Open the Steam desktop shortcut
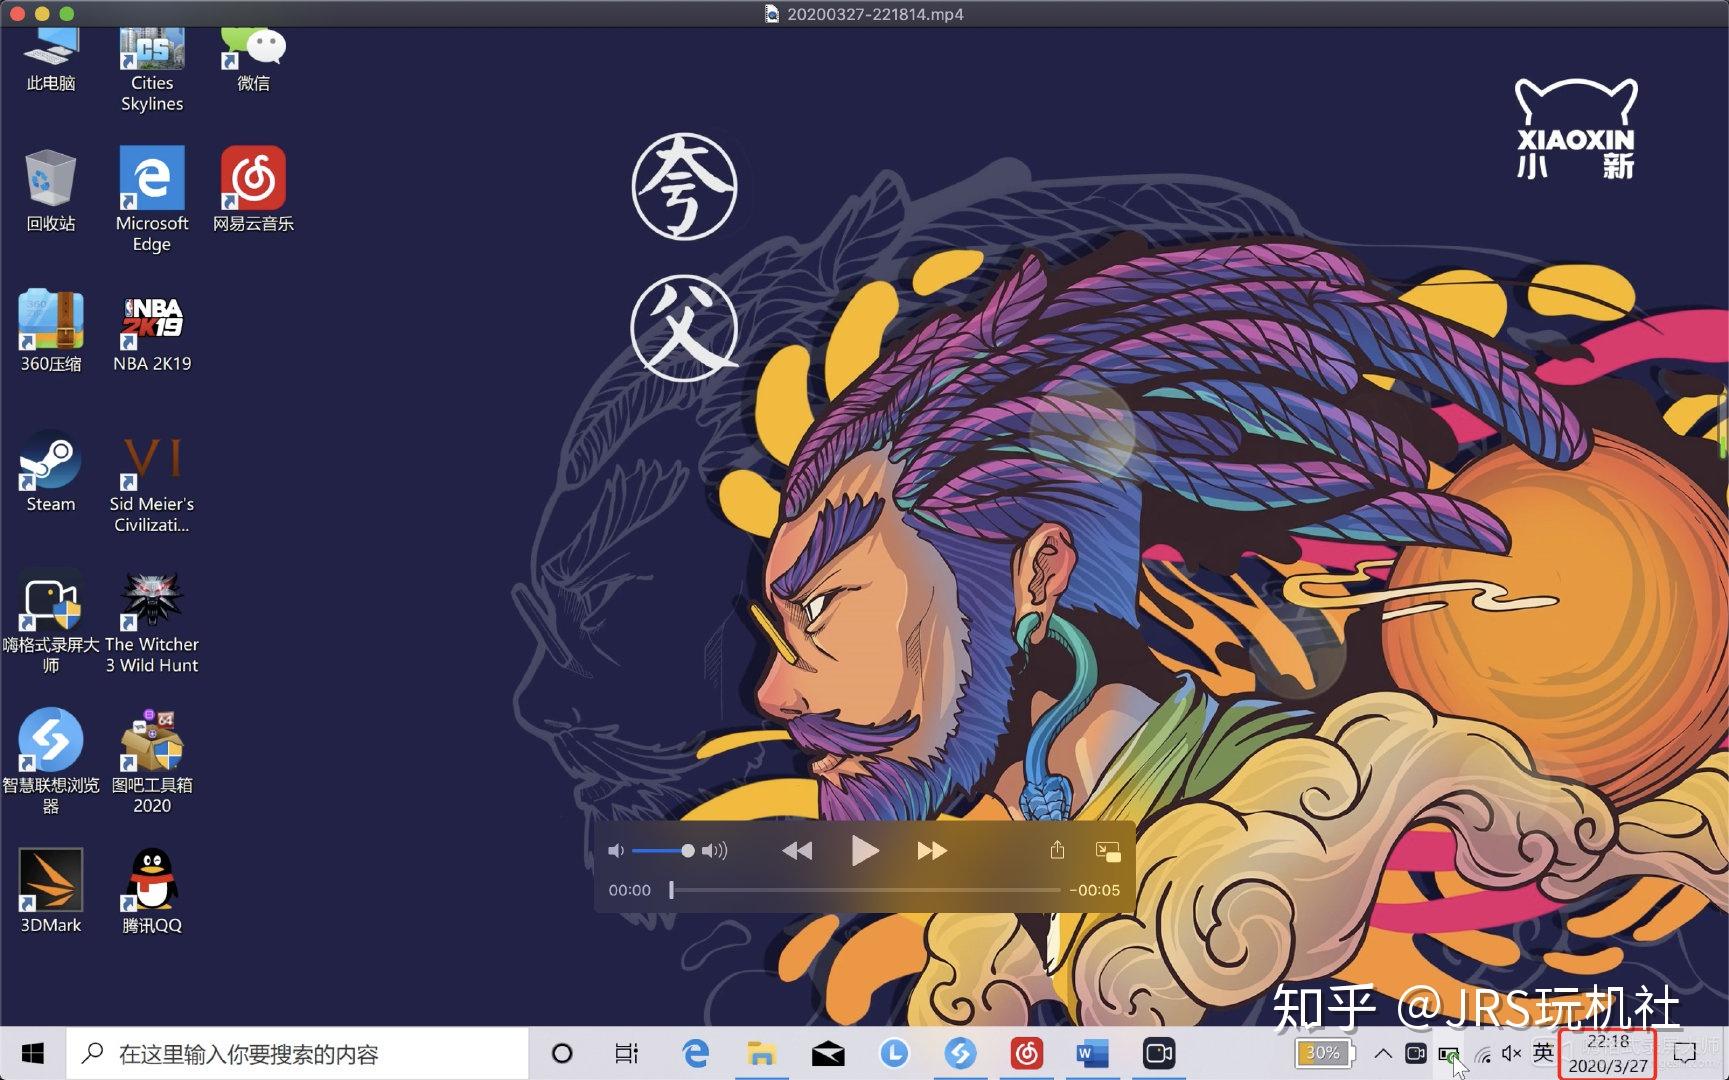Screen dimensions: 1729x1080 51,471
